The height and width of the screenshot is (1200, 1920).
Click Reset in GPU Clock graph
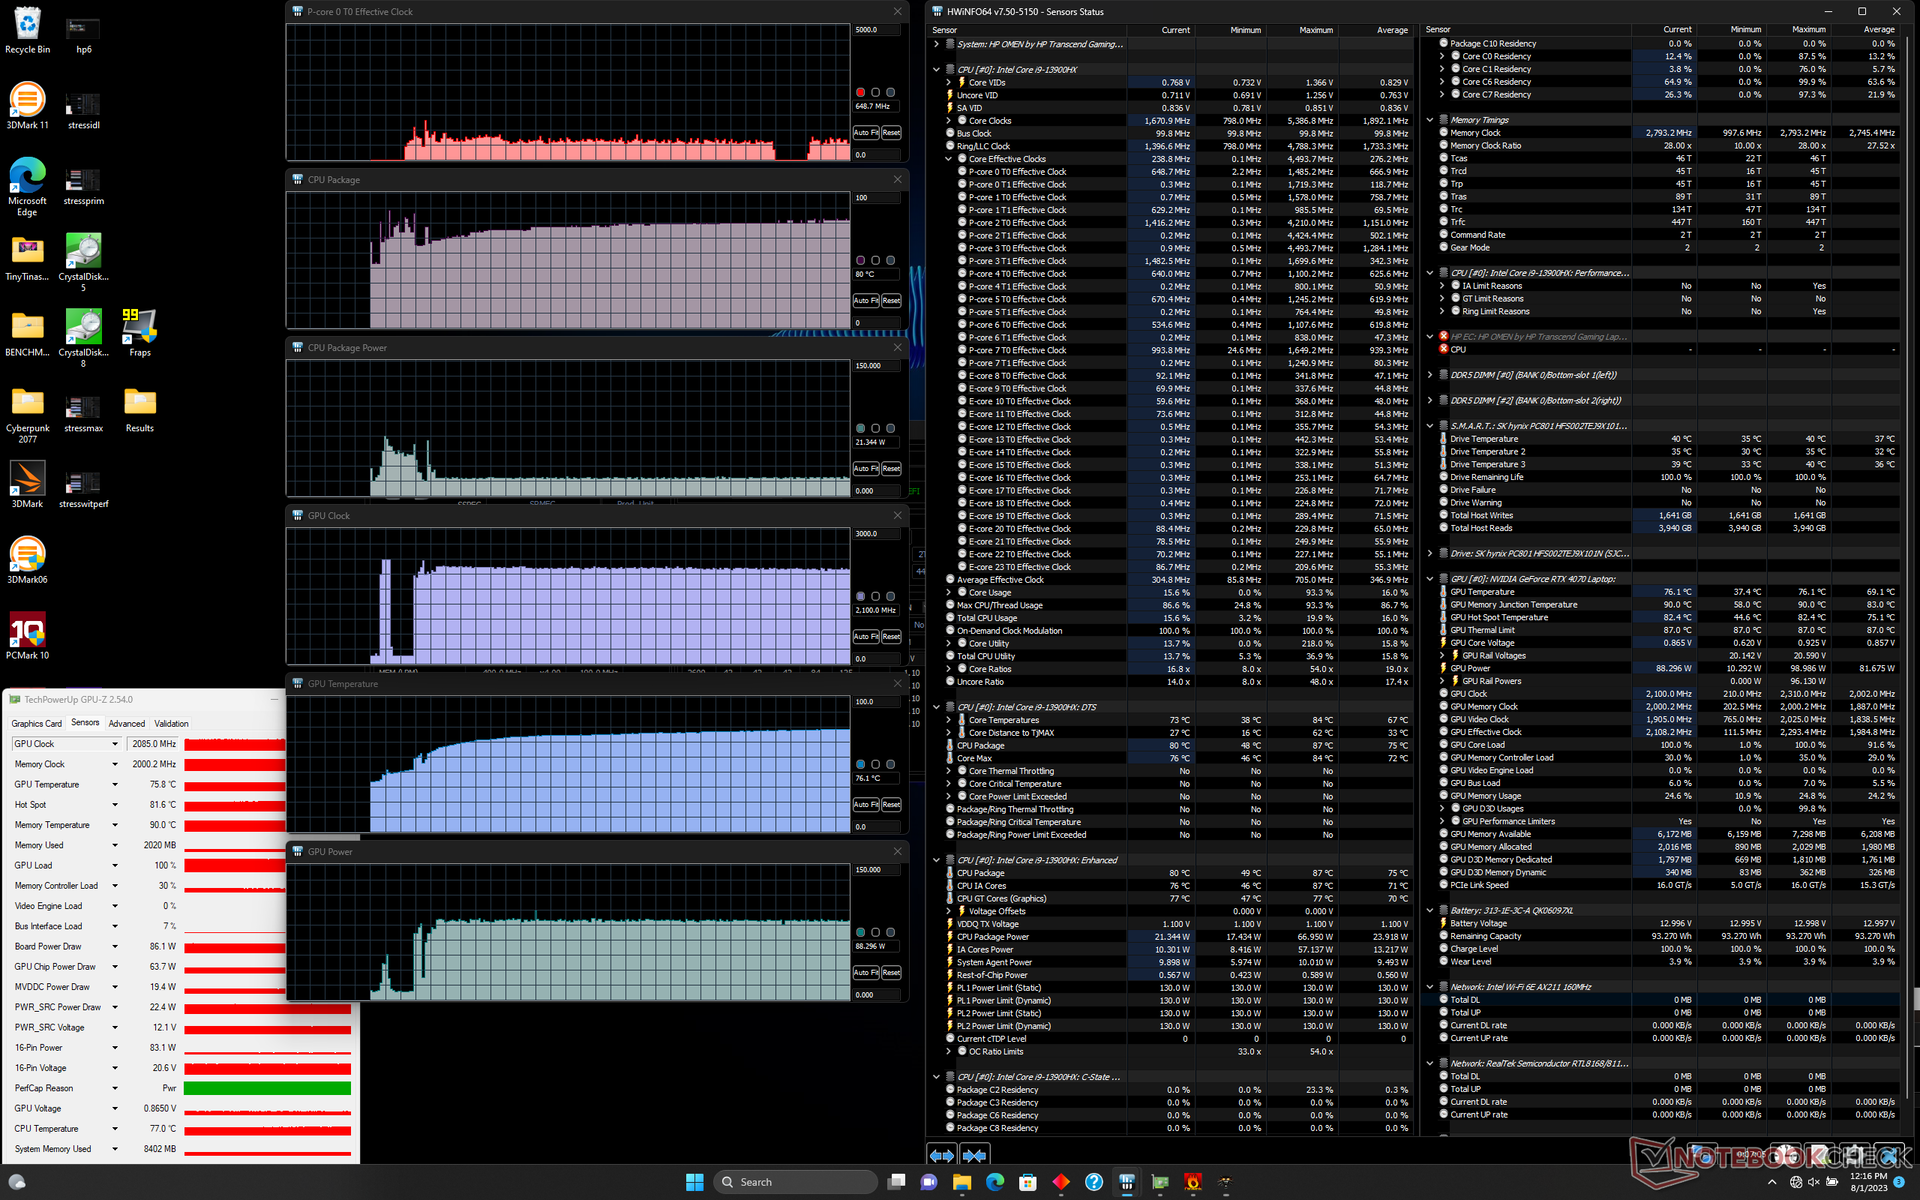point(891,636)
